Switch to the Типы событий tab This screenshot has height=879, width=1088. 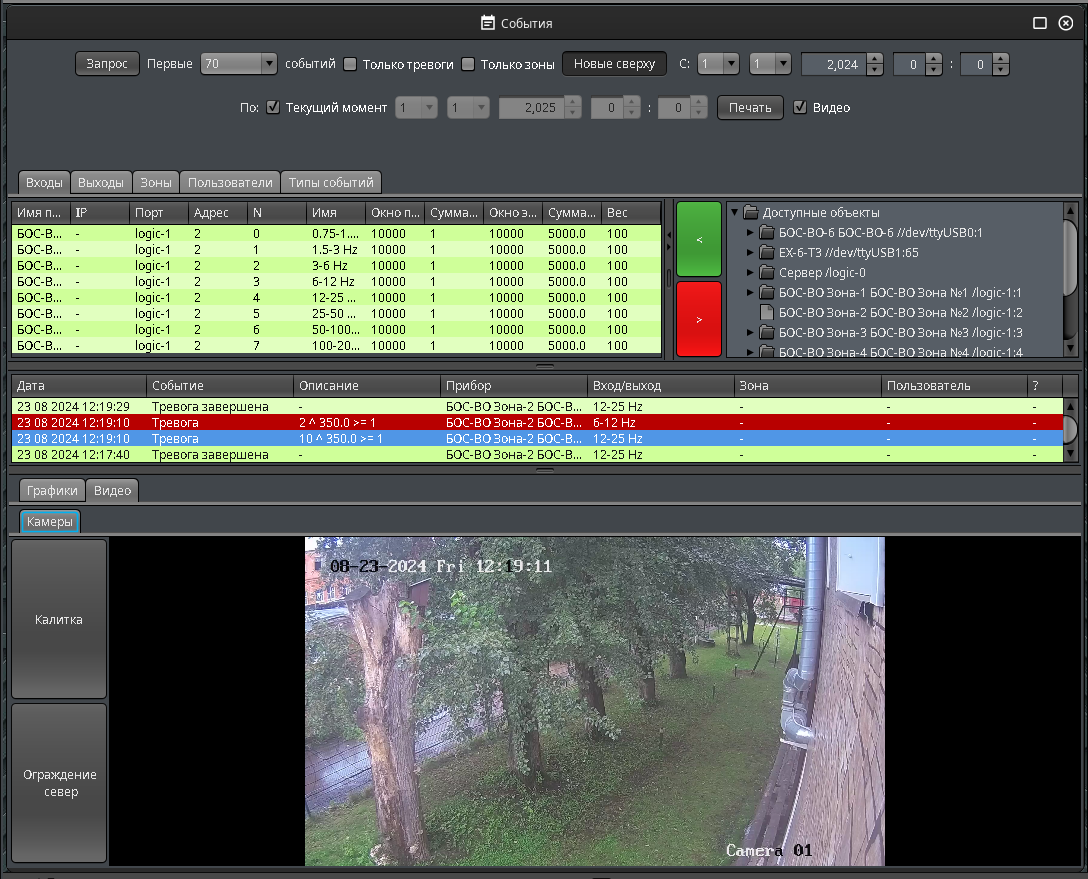tap(331, 183)
